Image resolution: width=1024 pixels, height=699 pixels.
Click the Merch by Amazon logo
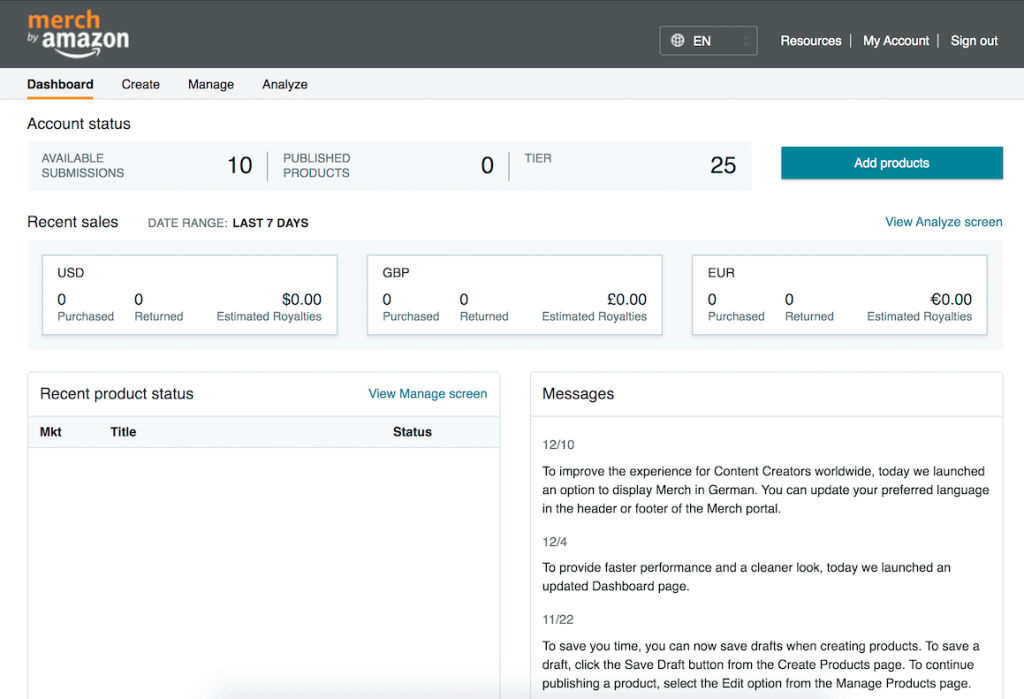[78, 34]
